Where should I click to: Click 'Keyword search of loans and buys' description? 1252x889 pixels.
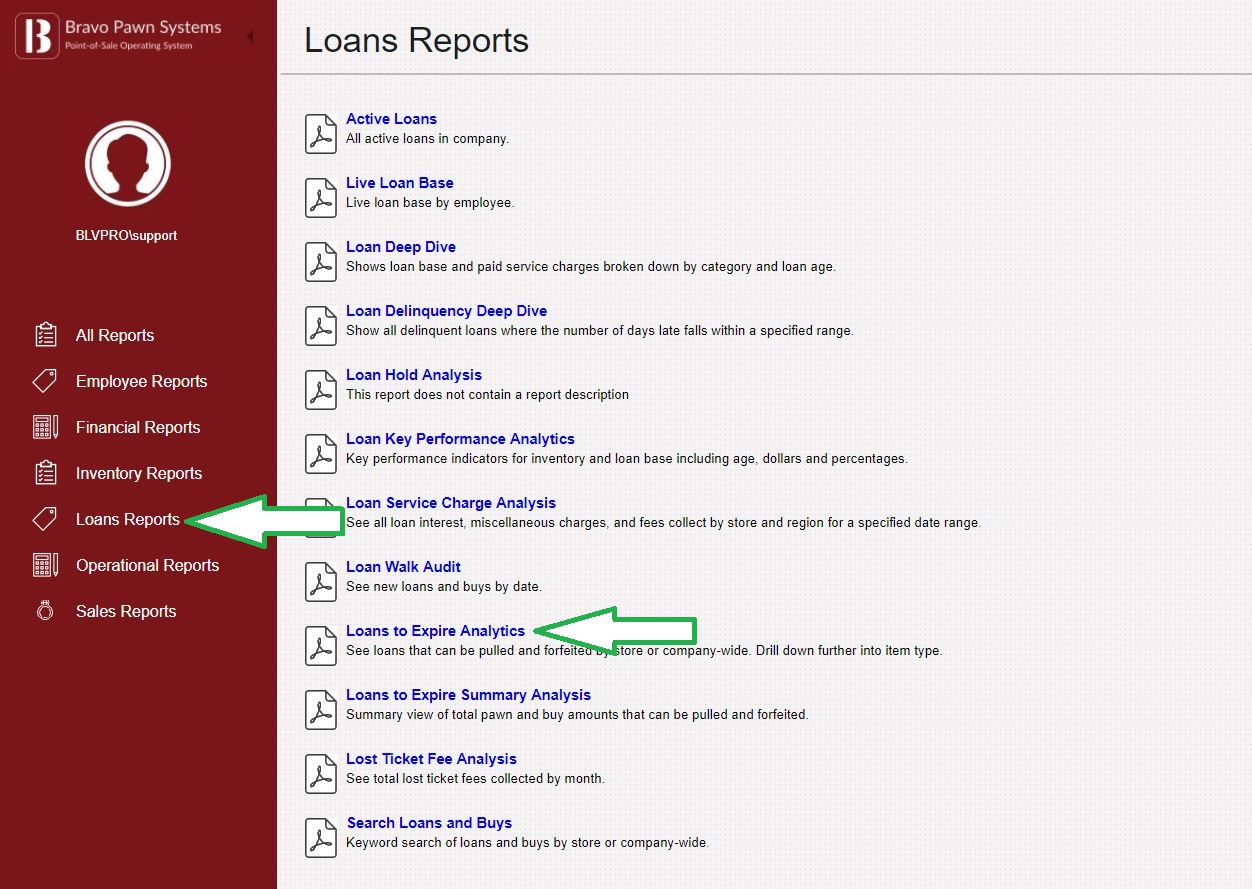tap(527, 843)
